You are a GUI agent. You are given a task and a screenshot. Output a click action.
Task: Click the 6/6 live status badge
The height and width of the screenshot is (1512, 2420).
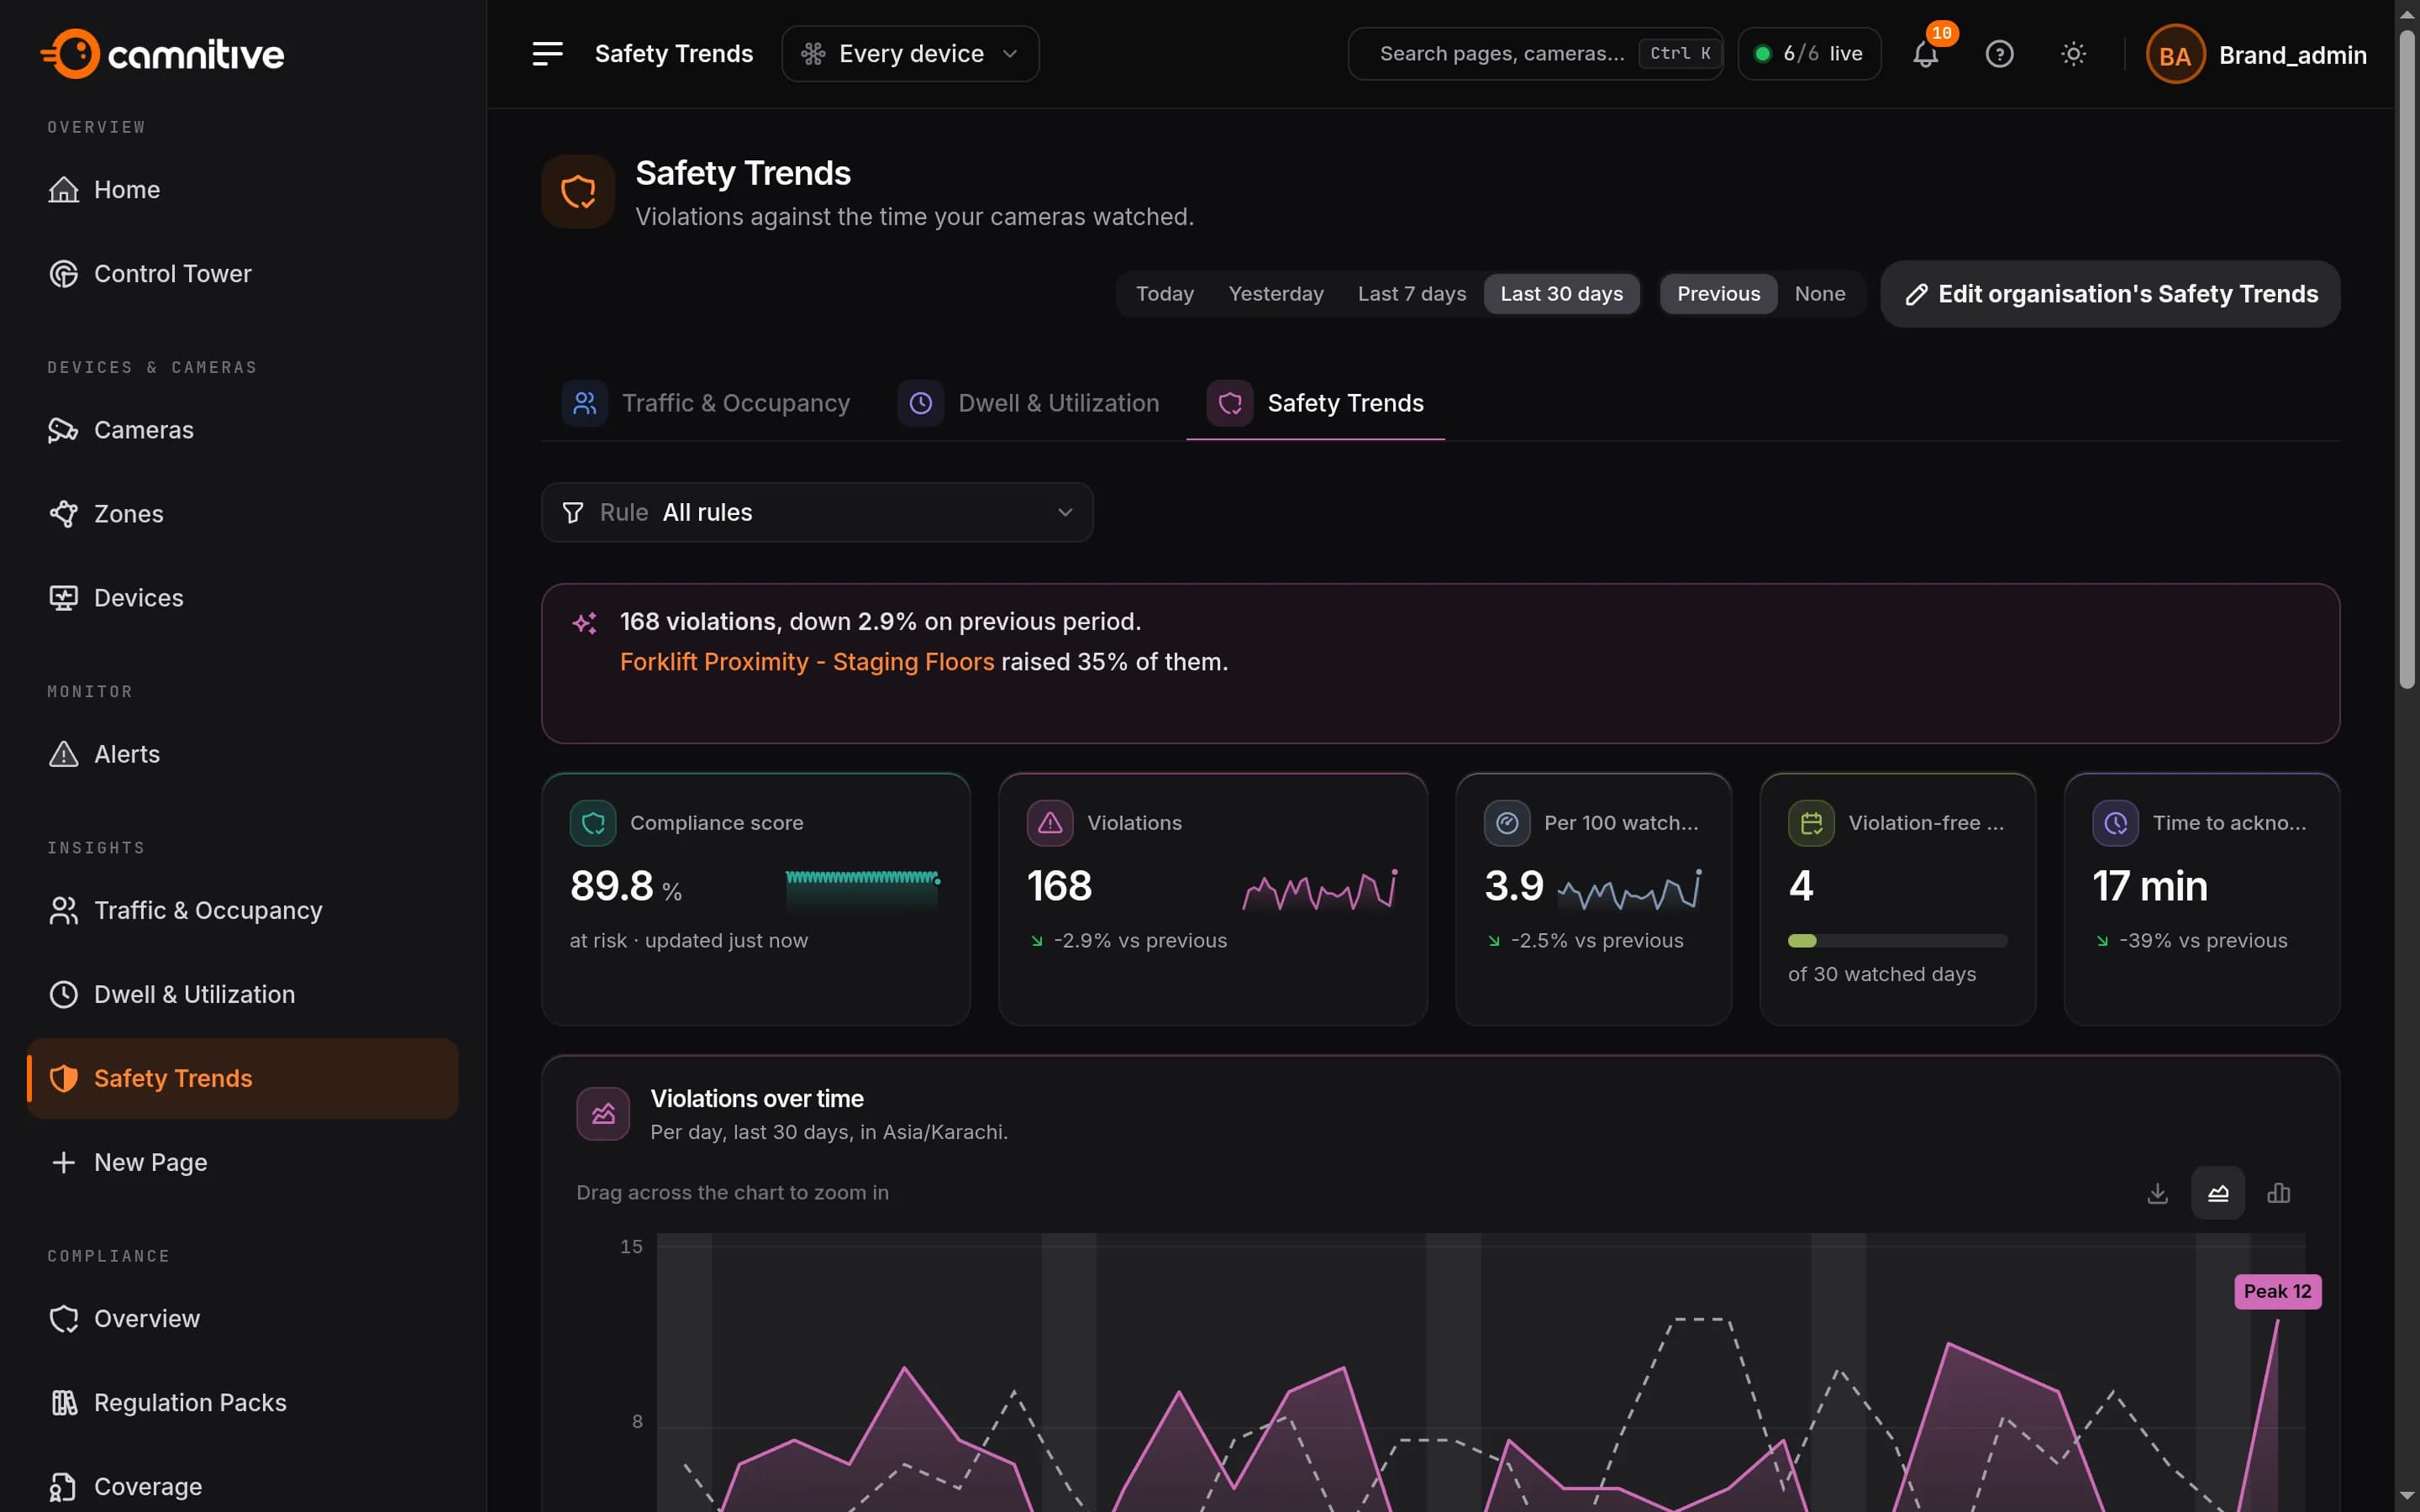(x=1809, y=54)
